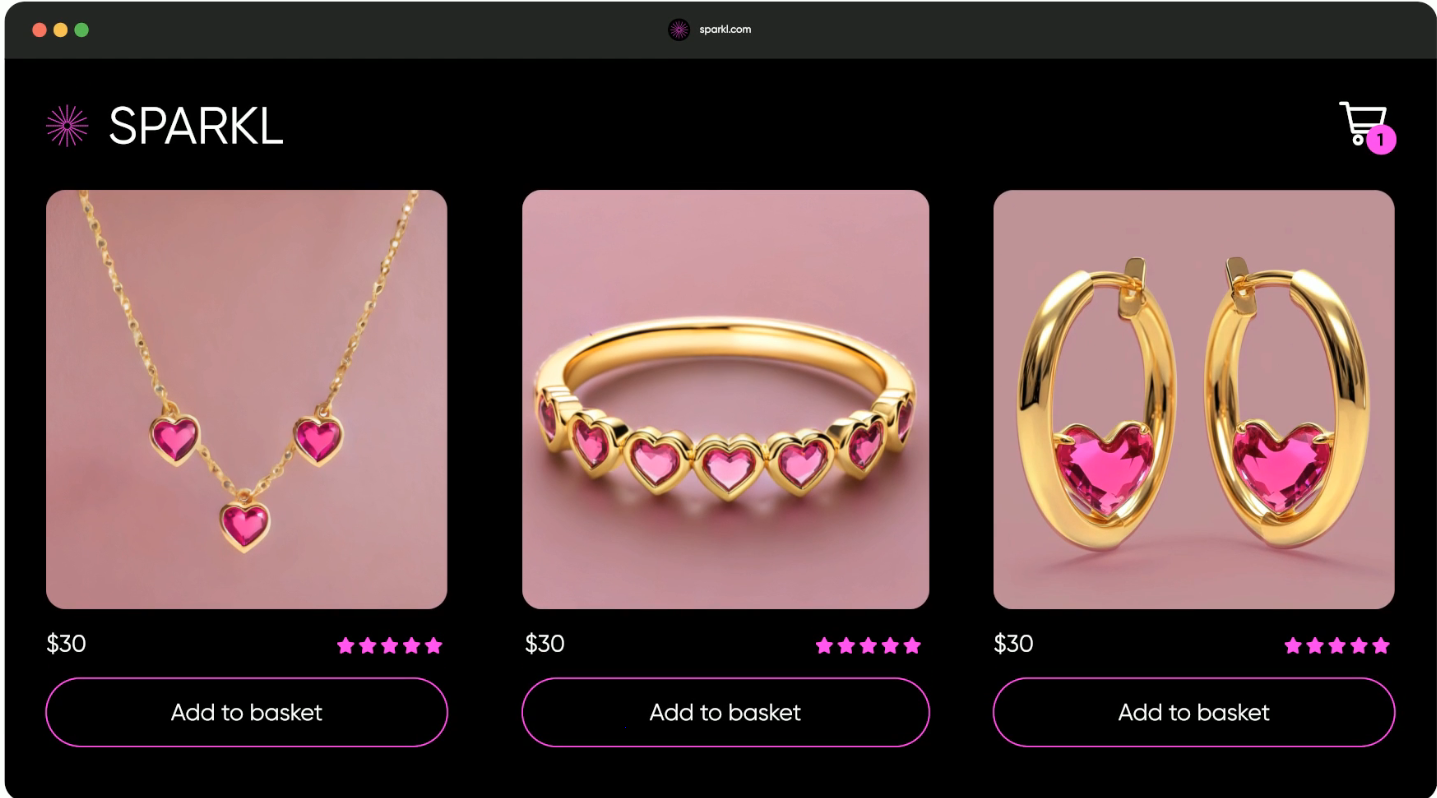Open the heart necklace product image
1437x798 pixels.
246,399
